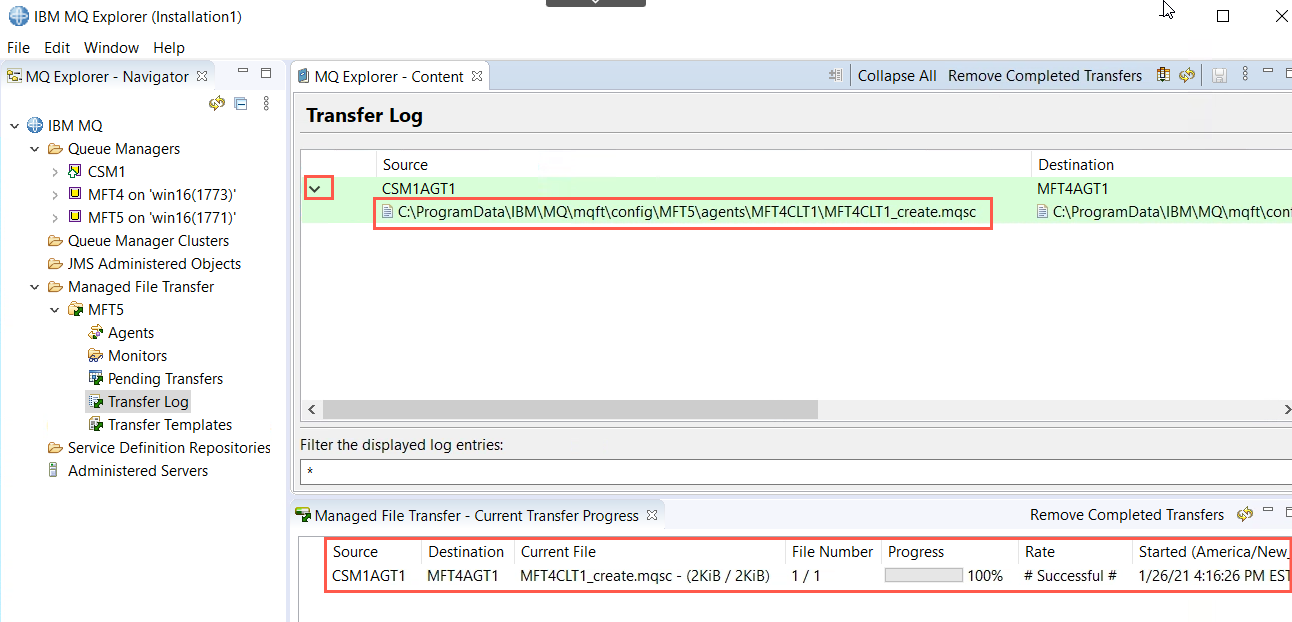Expand the CSM1 queue manager node
1292x622 pixels.
click(x=55, y=172)
